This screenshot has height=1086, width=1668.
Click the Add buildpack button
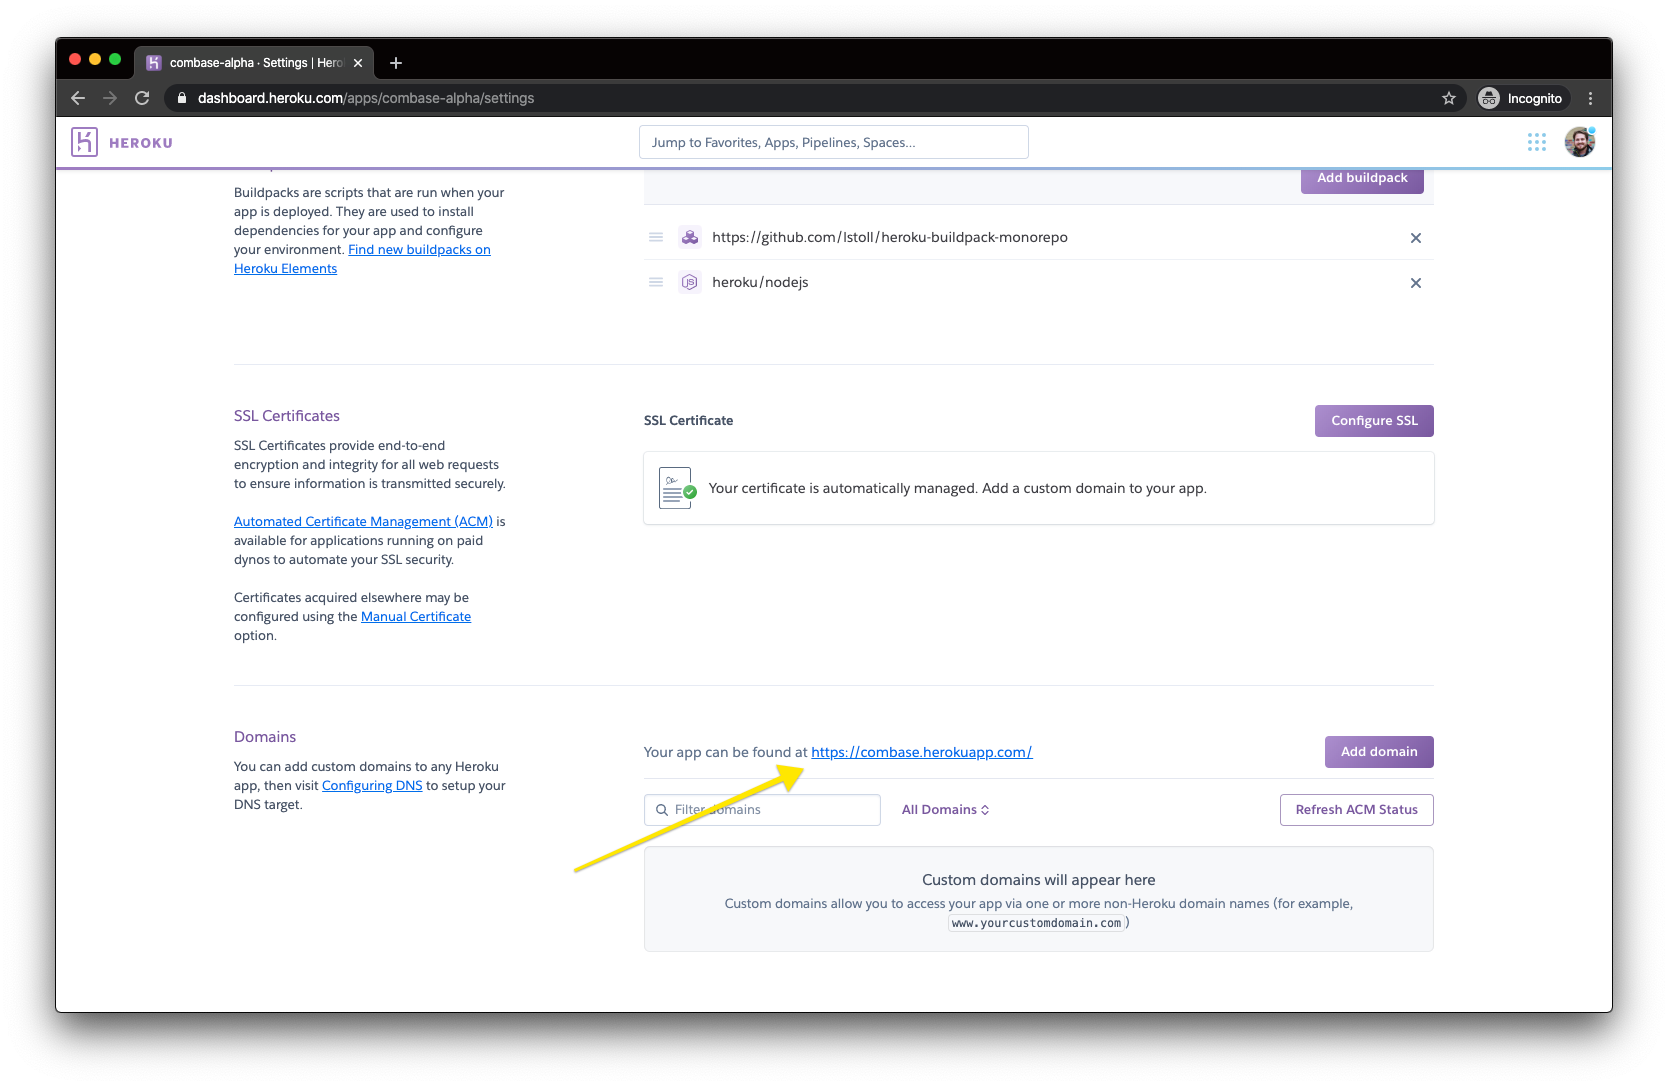pyautogui.click(x=1362, y=178)
